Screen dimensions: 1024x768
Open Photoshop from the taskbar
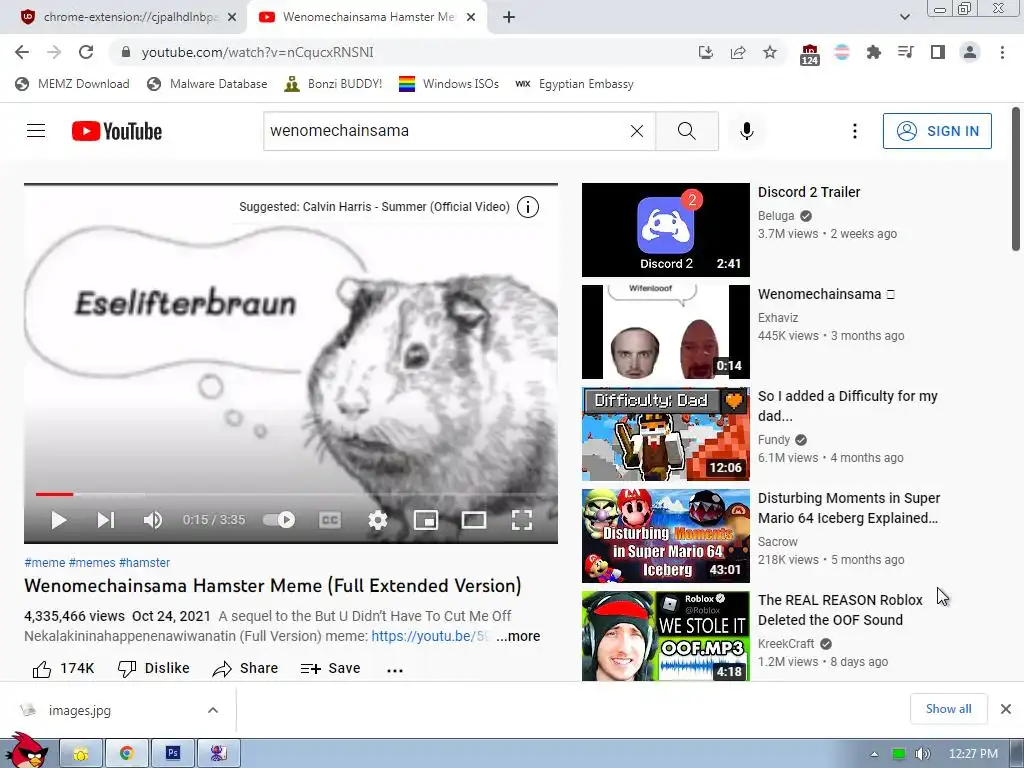[172, 753]
